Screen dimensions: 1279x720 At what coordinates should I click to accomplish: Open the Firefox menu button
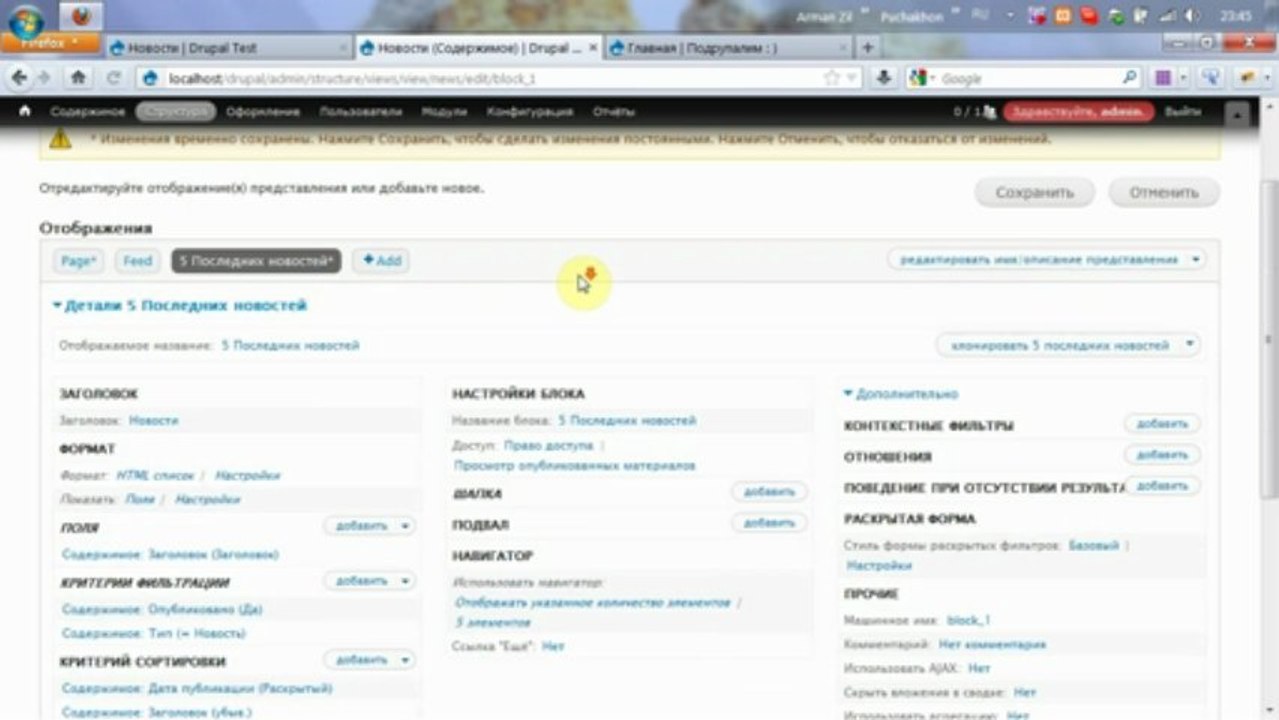[50, 43]
